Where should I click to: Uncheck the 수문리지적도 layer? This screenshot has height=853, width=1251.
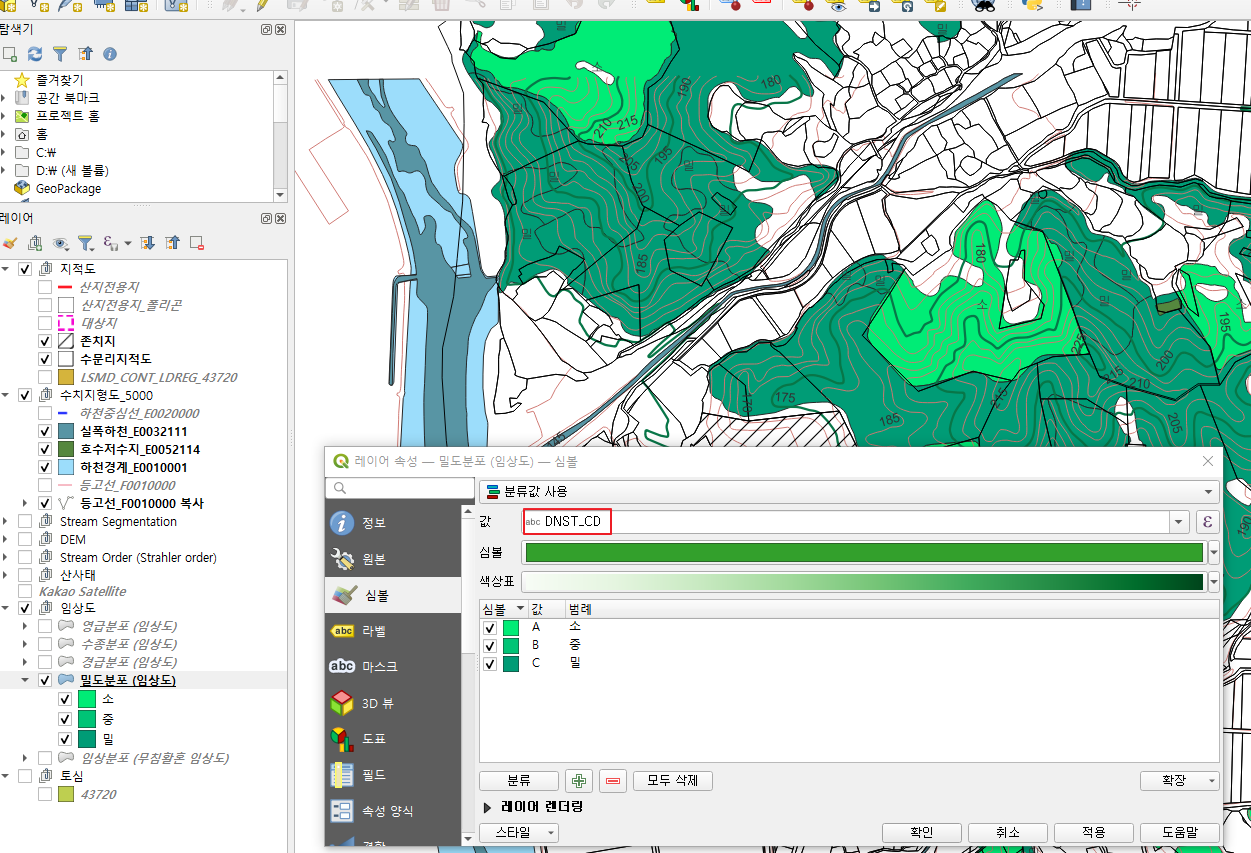click(x=44, y=359)
